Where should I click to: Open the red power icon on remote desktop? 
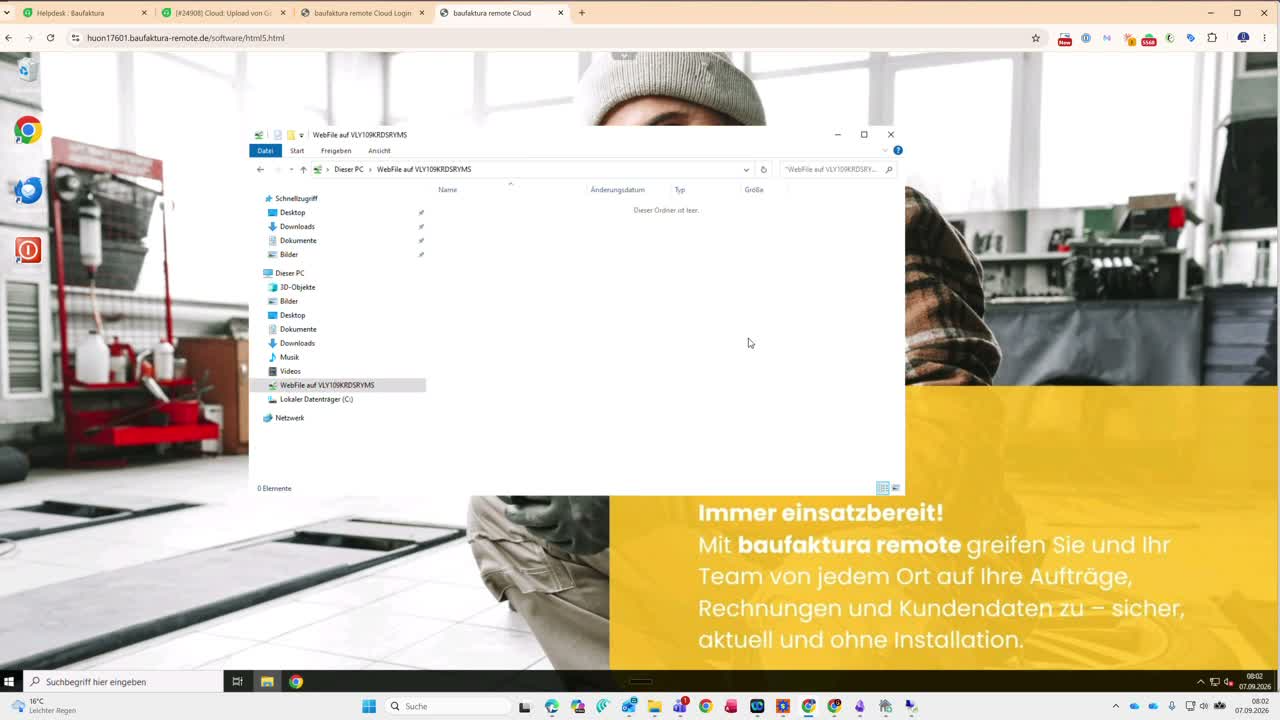point(27,249)
